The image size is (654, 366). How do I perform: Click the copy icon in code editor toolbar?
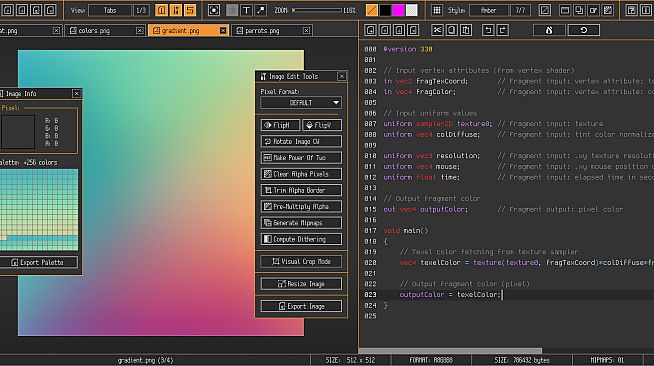click(451, 30)
